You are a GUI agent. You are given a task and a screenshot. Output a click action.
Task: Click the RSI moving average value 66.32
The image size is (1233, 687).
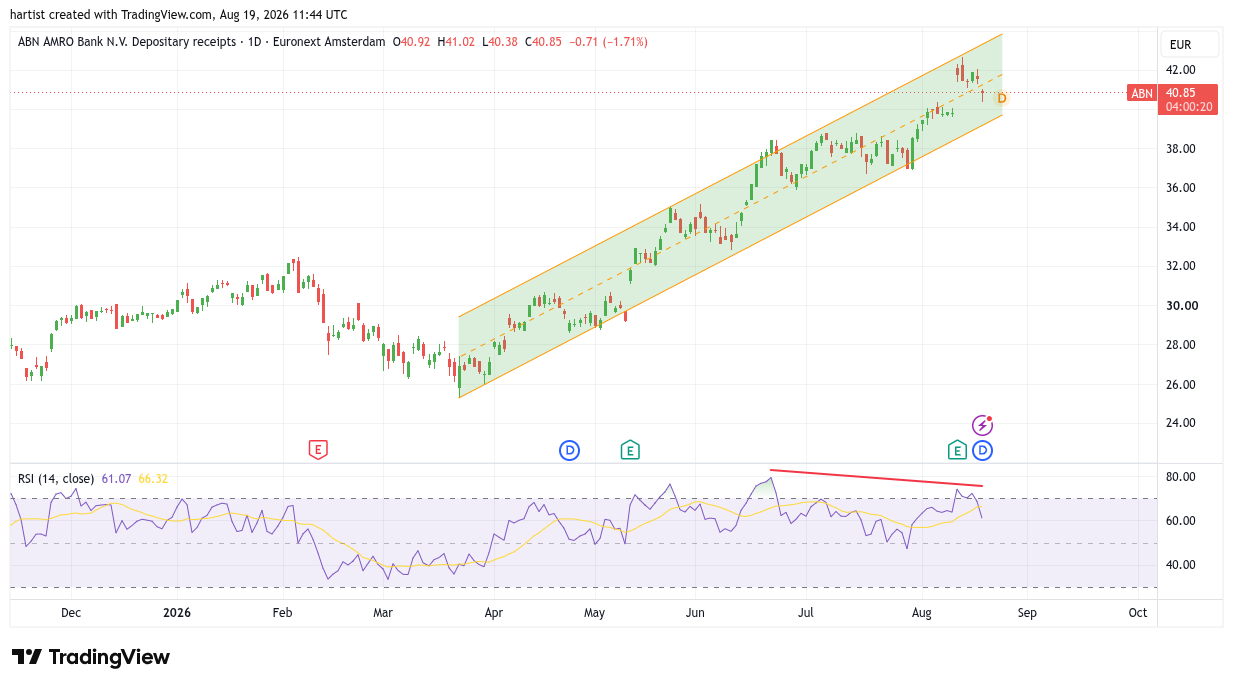tap(152, 479)
